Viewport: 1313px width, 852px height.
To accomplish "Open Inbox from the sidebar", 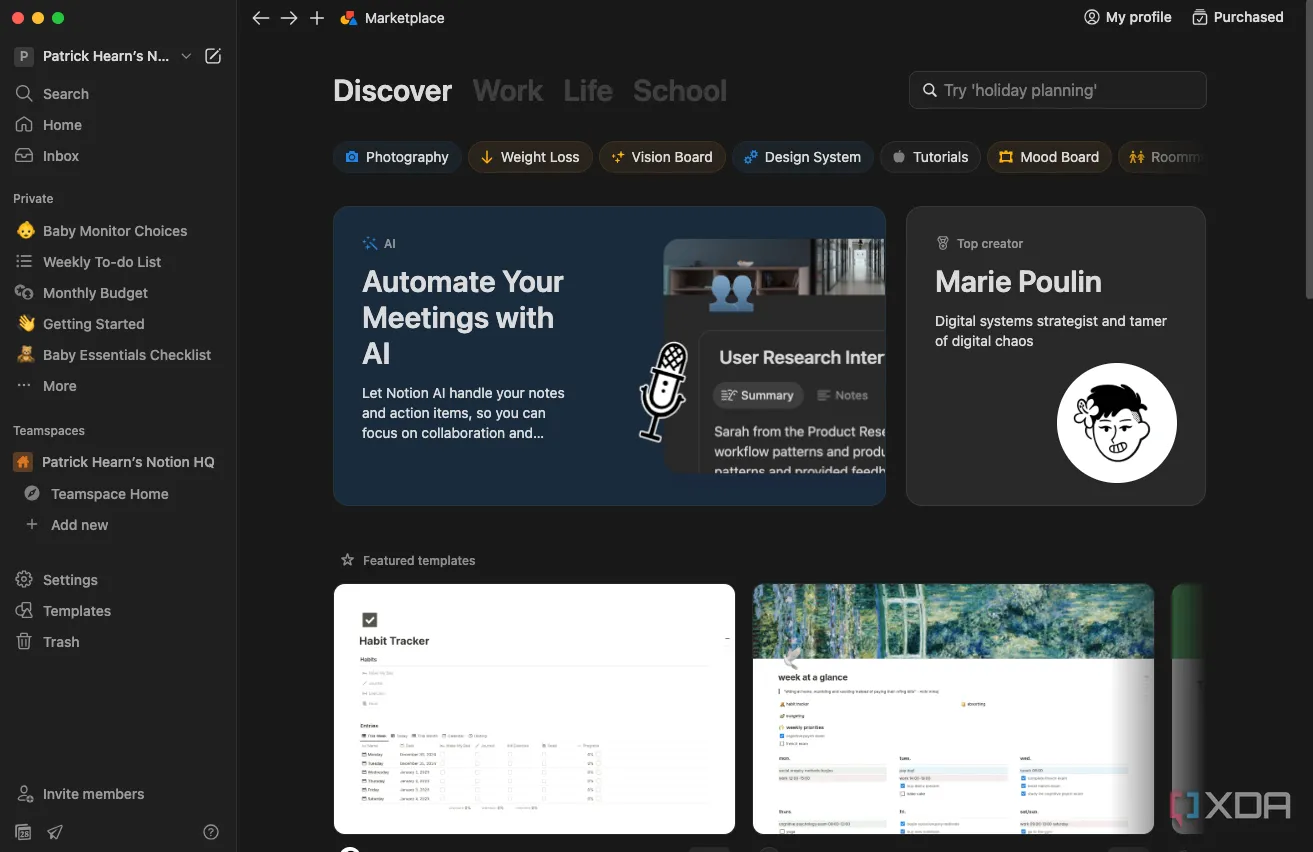I will tap(60, 156).
